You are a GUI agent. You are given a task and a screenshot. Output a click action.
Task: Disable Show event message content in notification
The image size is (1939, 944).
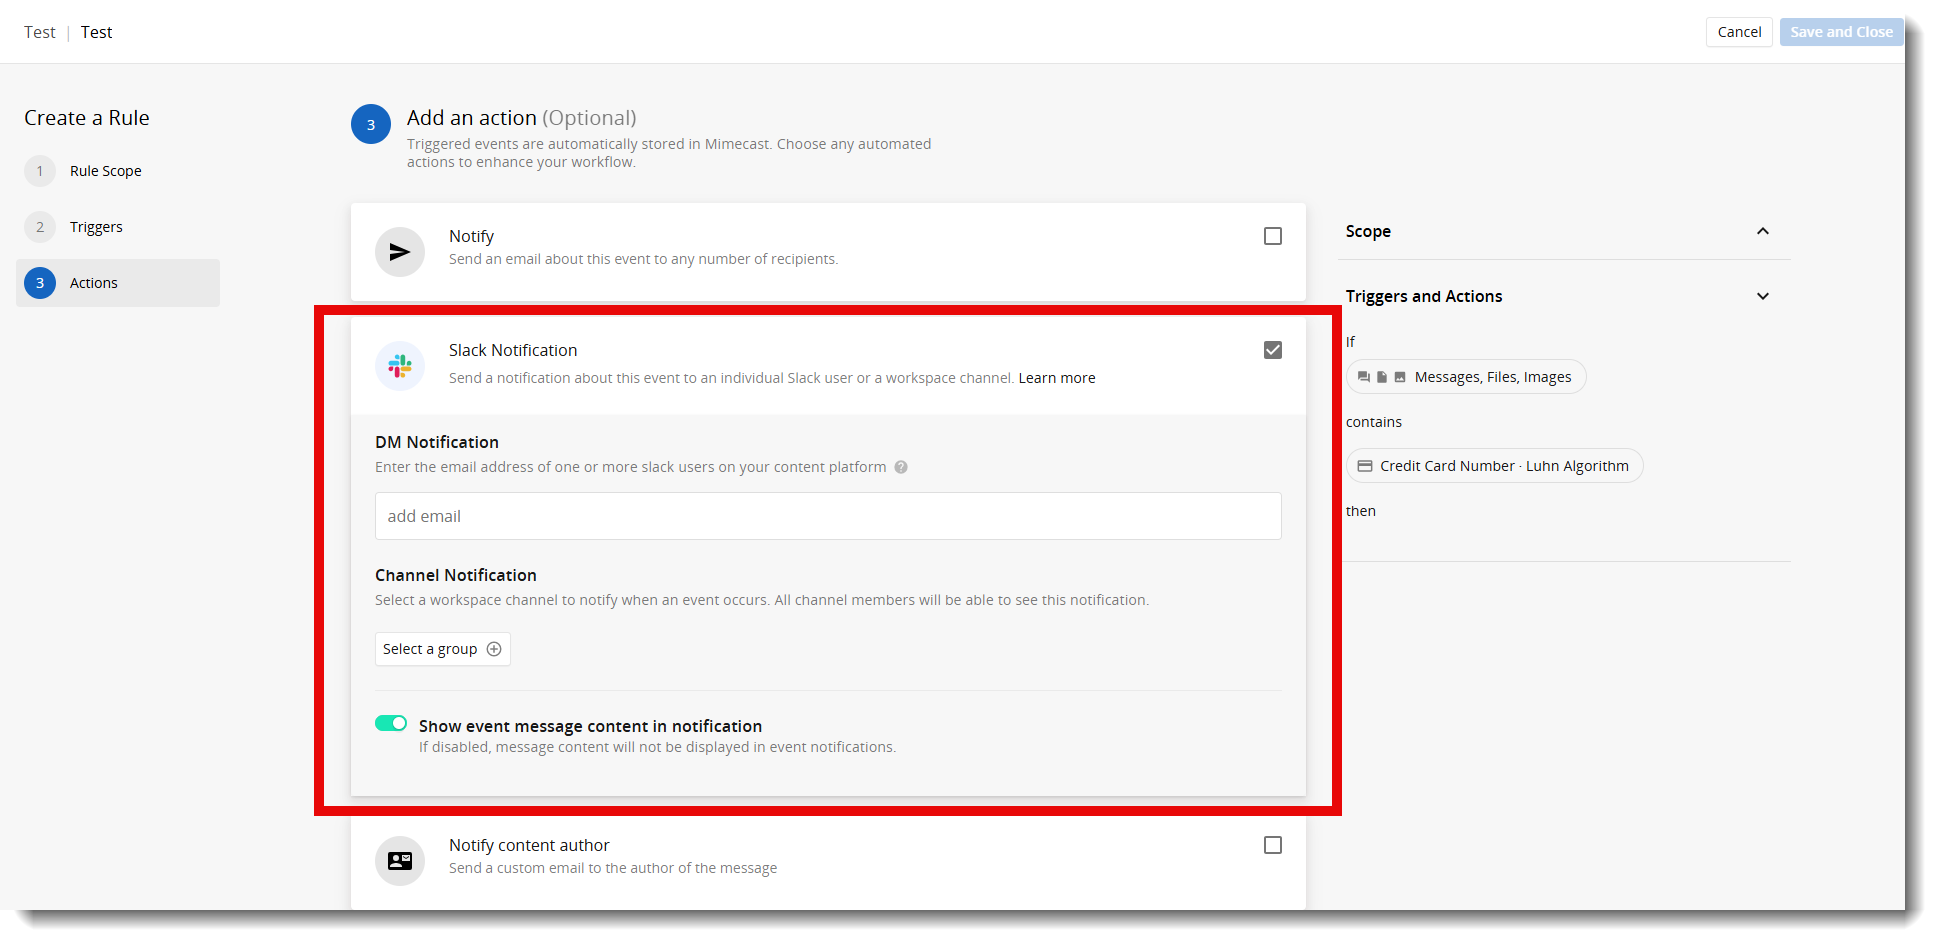391,723
